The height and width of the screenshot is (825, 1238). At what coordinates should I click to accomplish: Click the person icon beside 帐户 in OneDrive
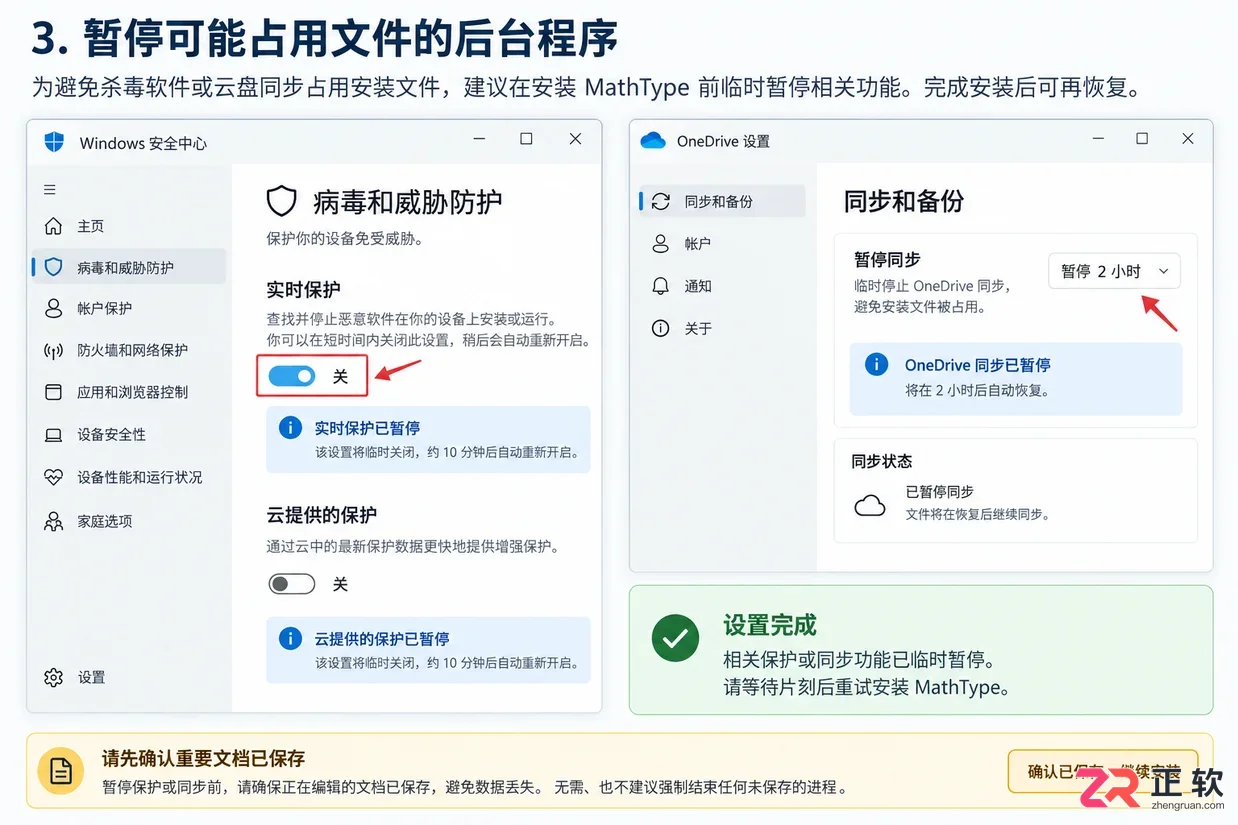click(660, 243)
